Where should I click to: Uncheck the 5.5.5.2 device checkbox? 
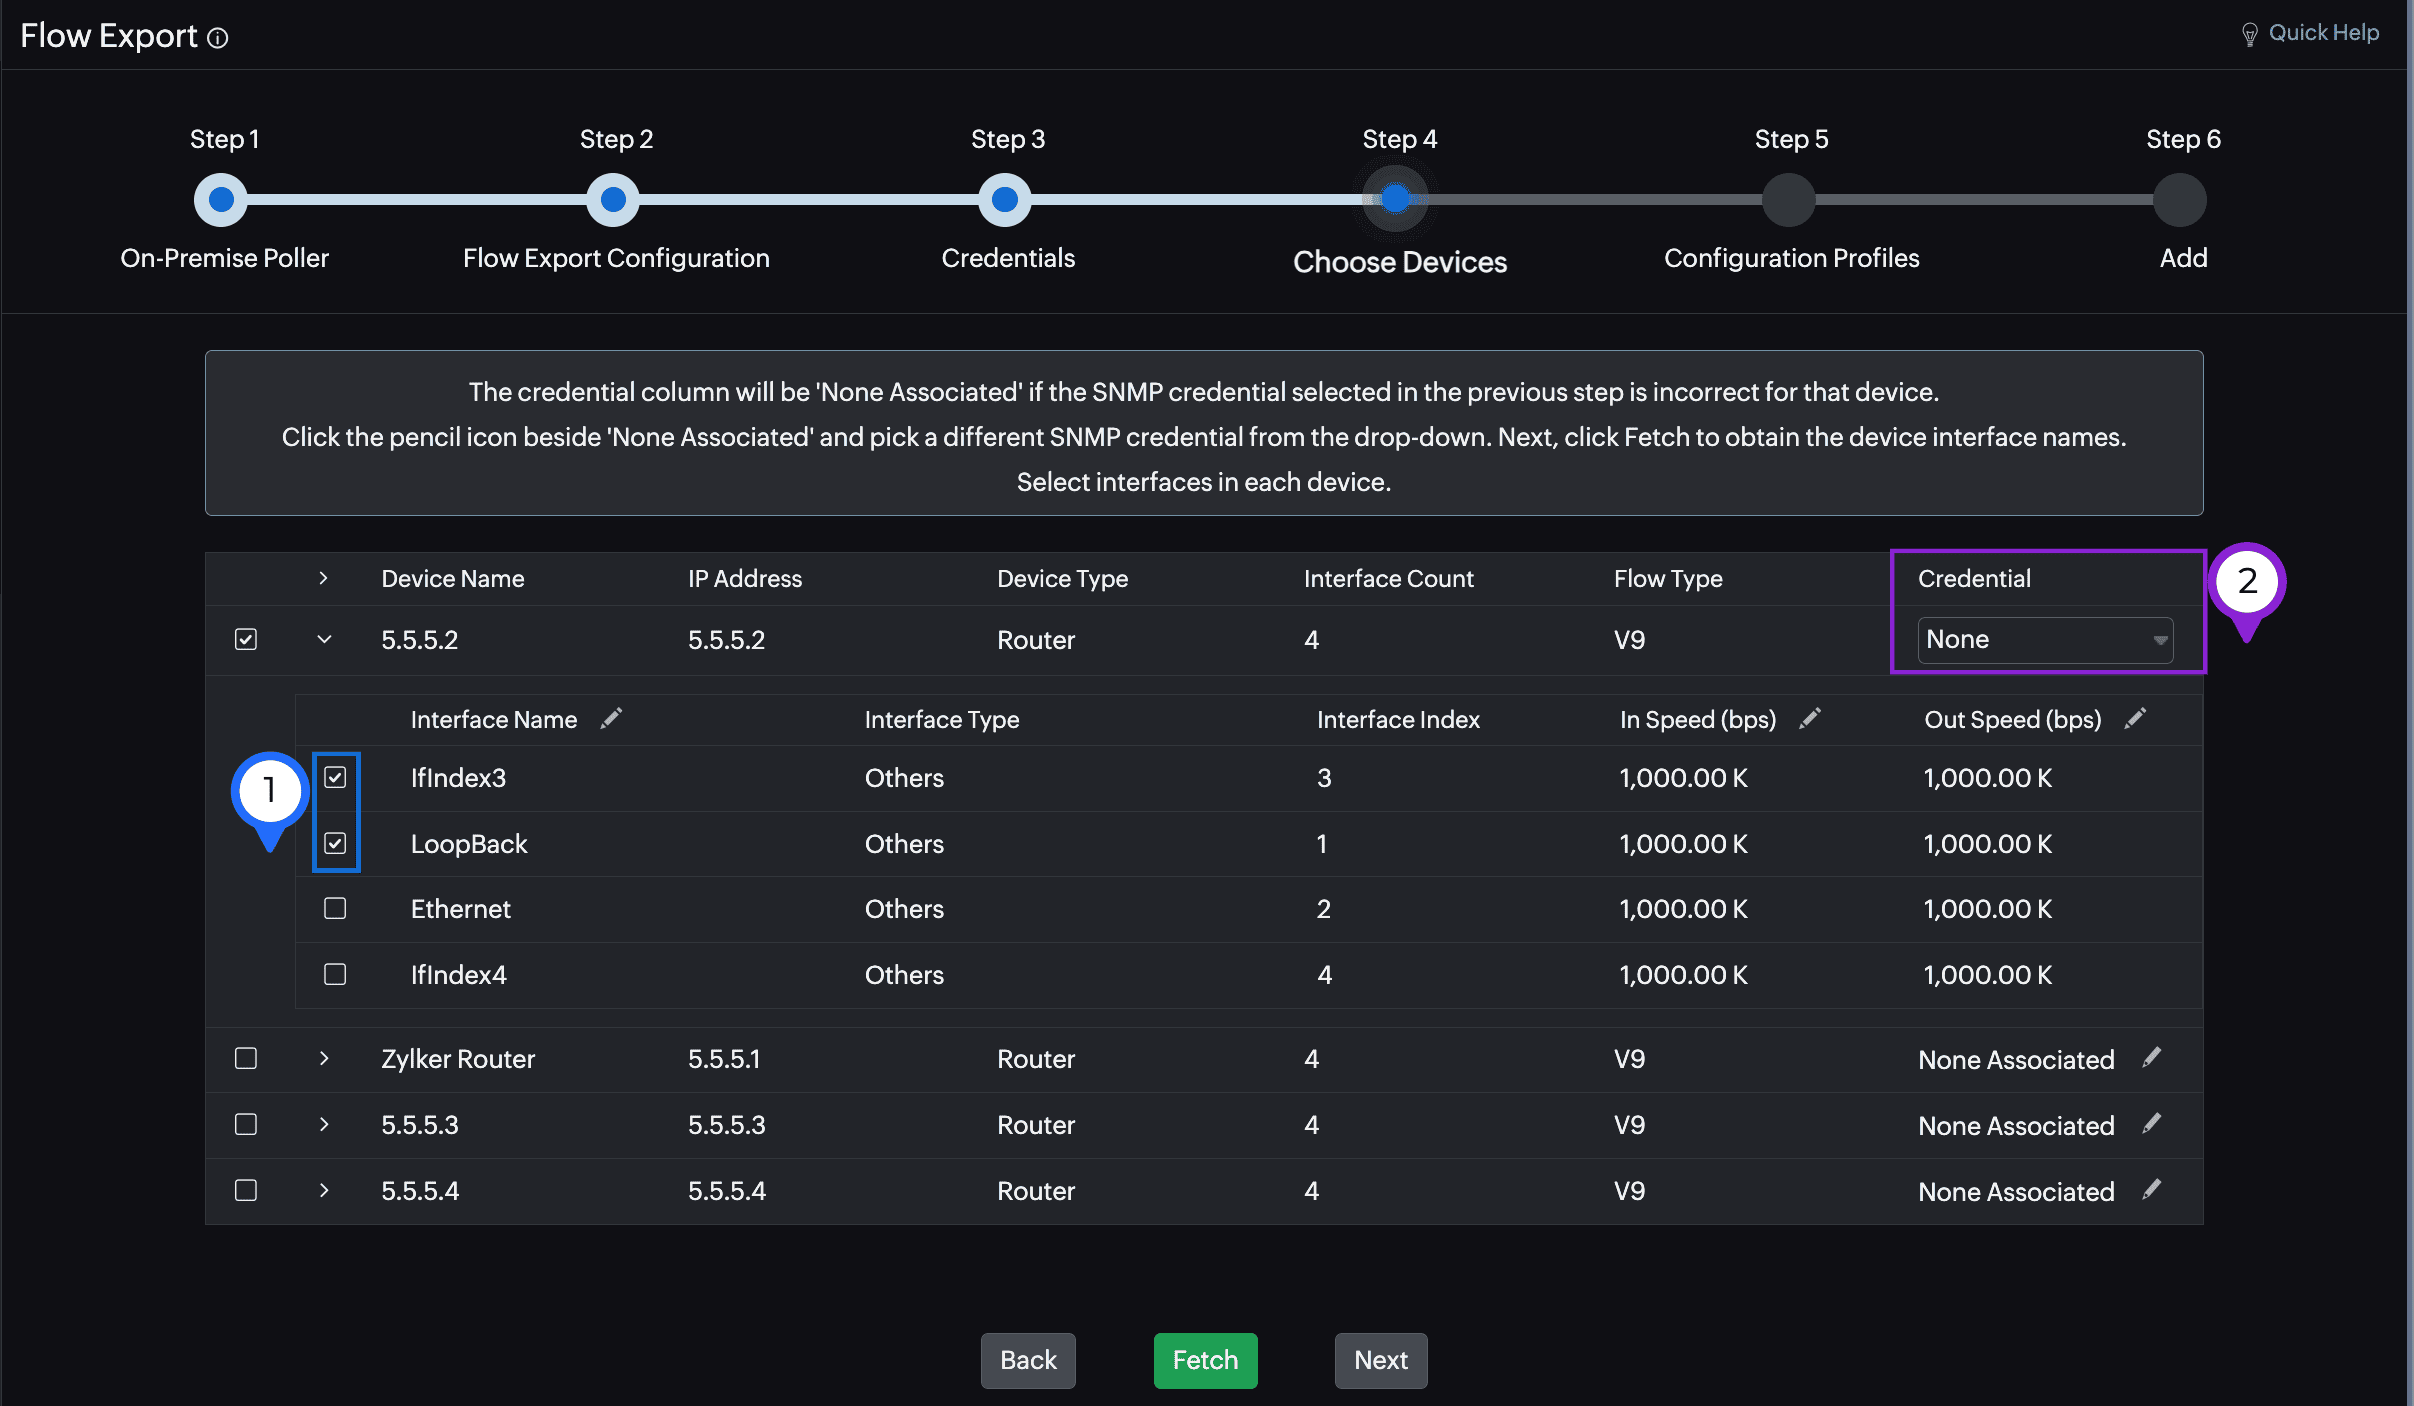[246, 639]
